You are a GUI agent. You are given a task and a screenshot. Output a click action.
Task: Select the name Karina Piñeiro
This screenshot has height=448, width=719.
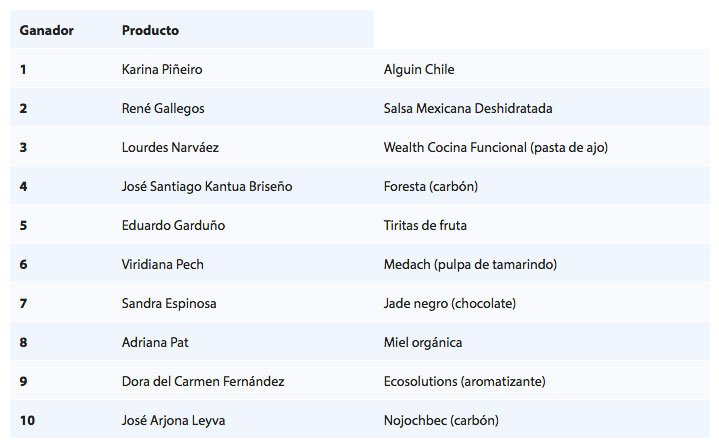pos(168,69)
